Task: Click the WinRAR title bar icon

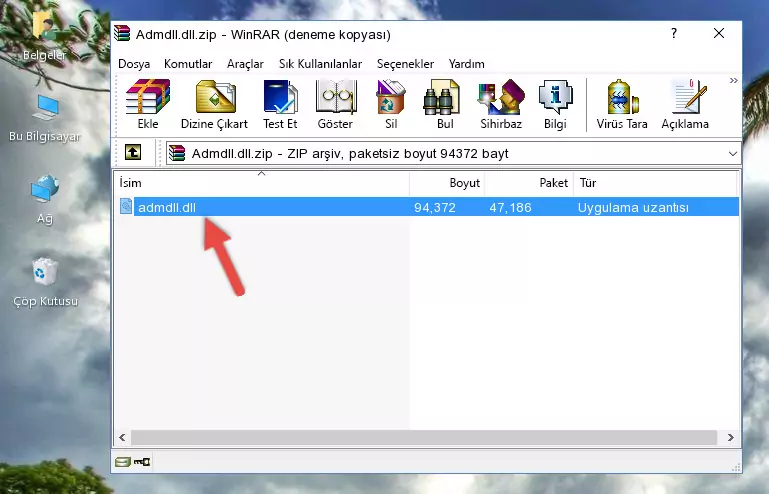Action: coord(122,34)
